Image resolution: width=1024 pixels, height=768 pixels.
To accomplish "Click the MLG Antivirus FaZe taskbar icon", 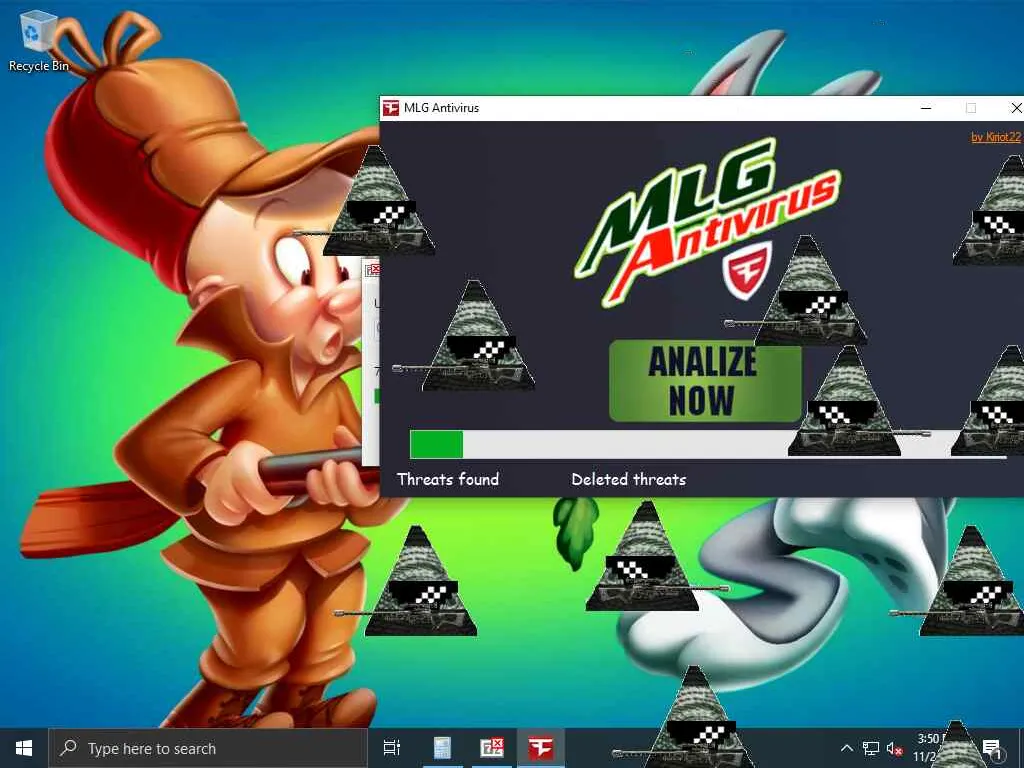I will click(541, 748).
